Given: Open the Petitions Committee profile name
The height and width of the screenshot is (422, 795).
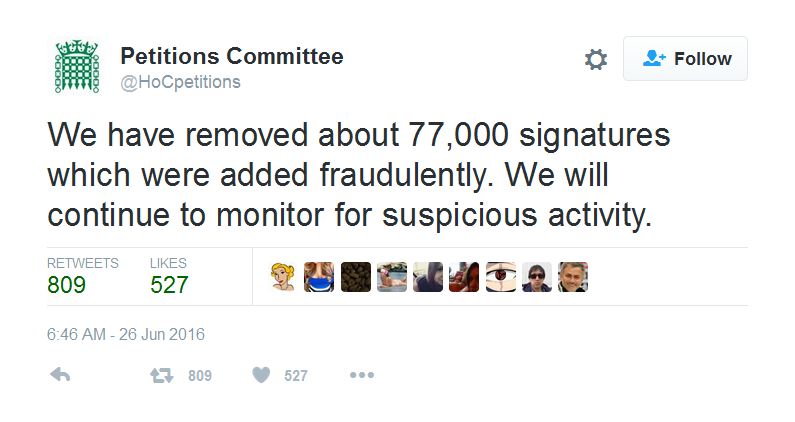Looking at the screenshot, I should (x=231, y=56).
